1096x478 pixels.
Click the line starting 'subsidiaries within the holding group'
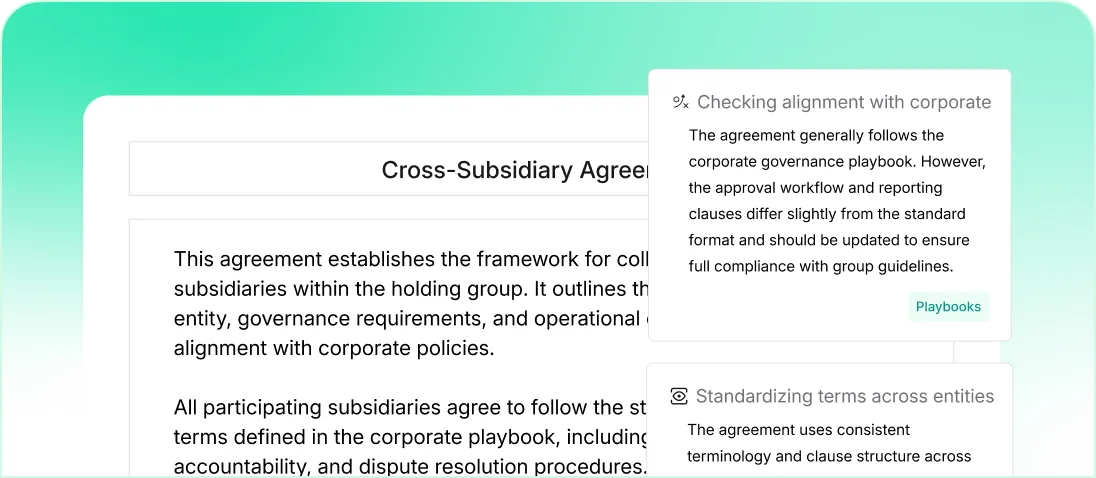point(410,290)
